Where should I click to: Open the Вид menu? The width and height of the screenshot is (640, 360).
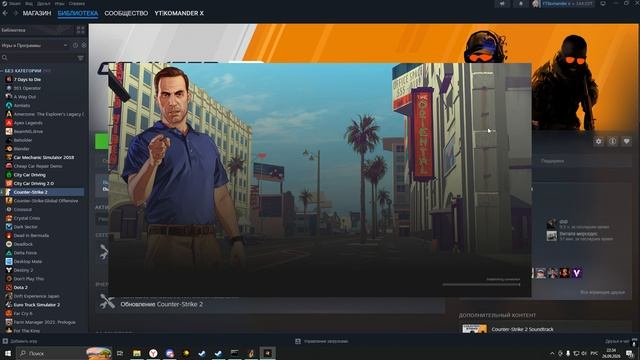[29, 3]
